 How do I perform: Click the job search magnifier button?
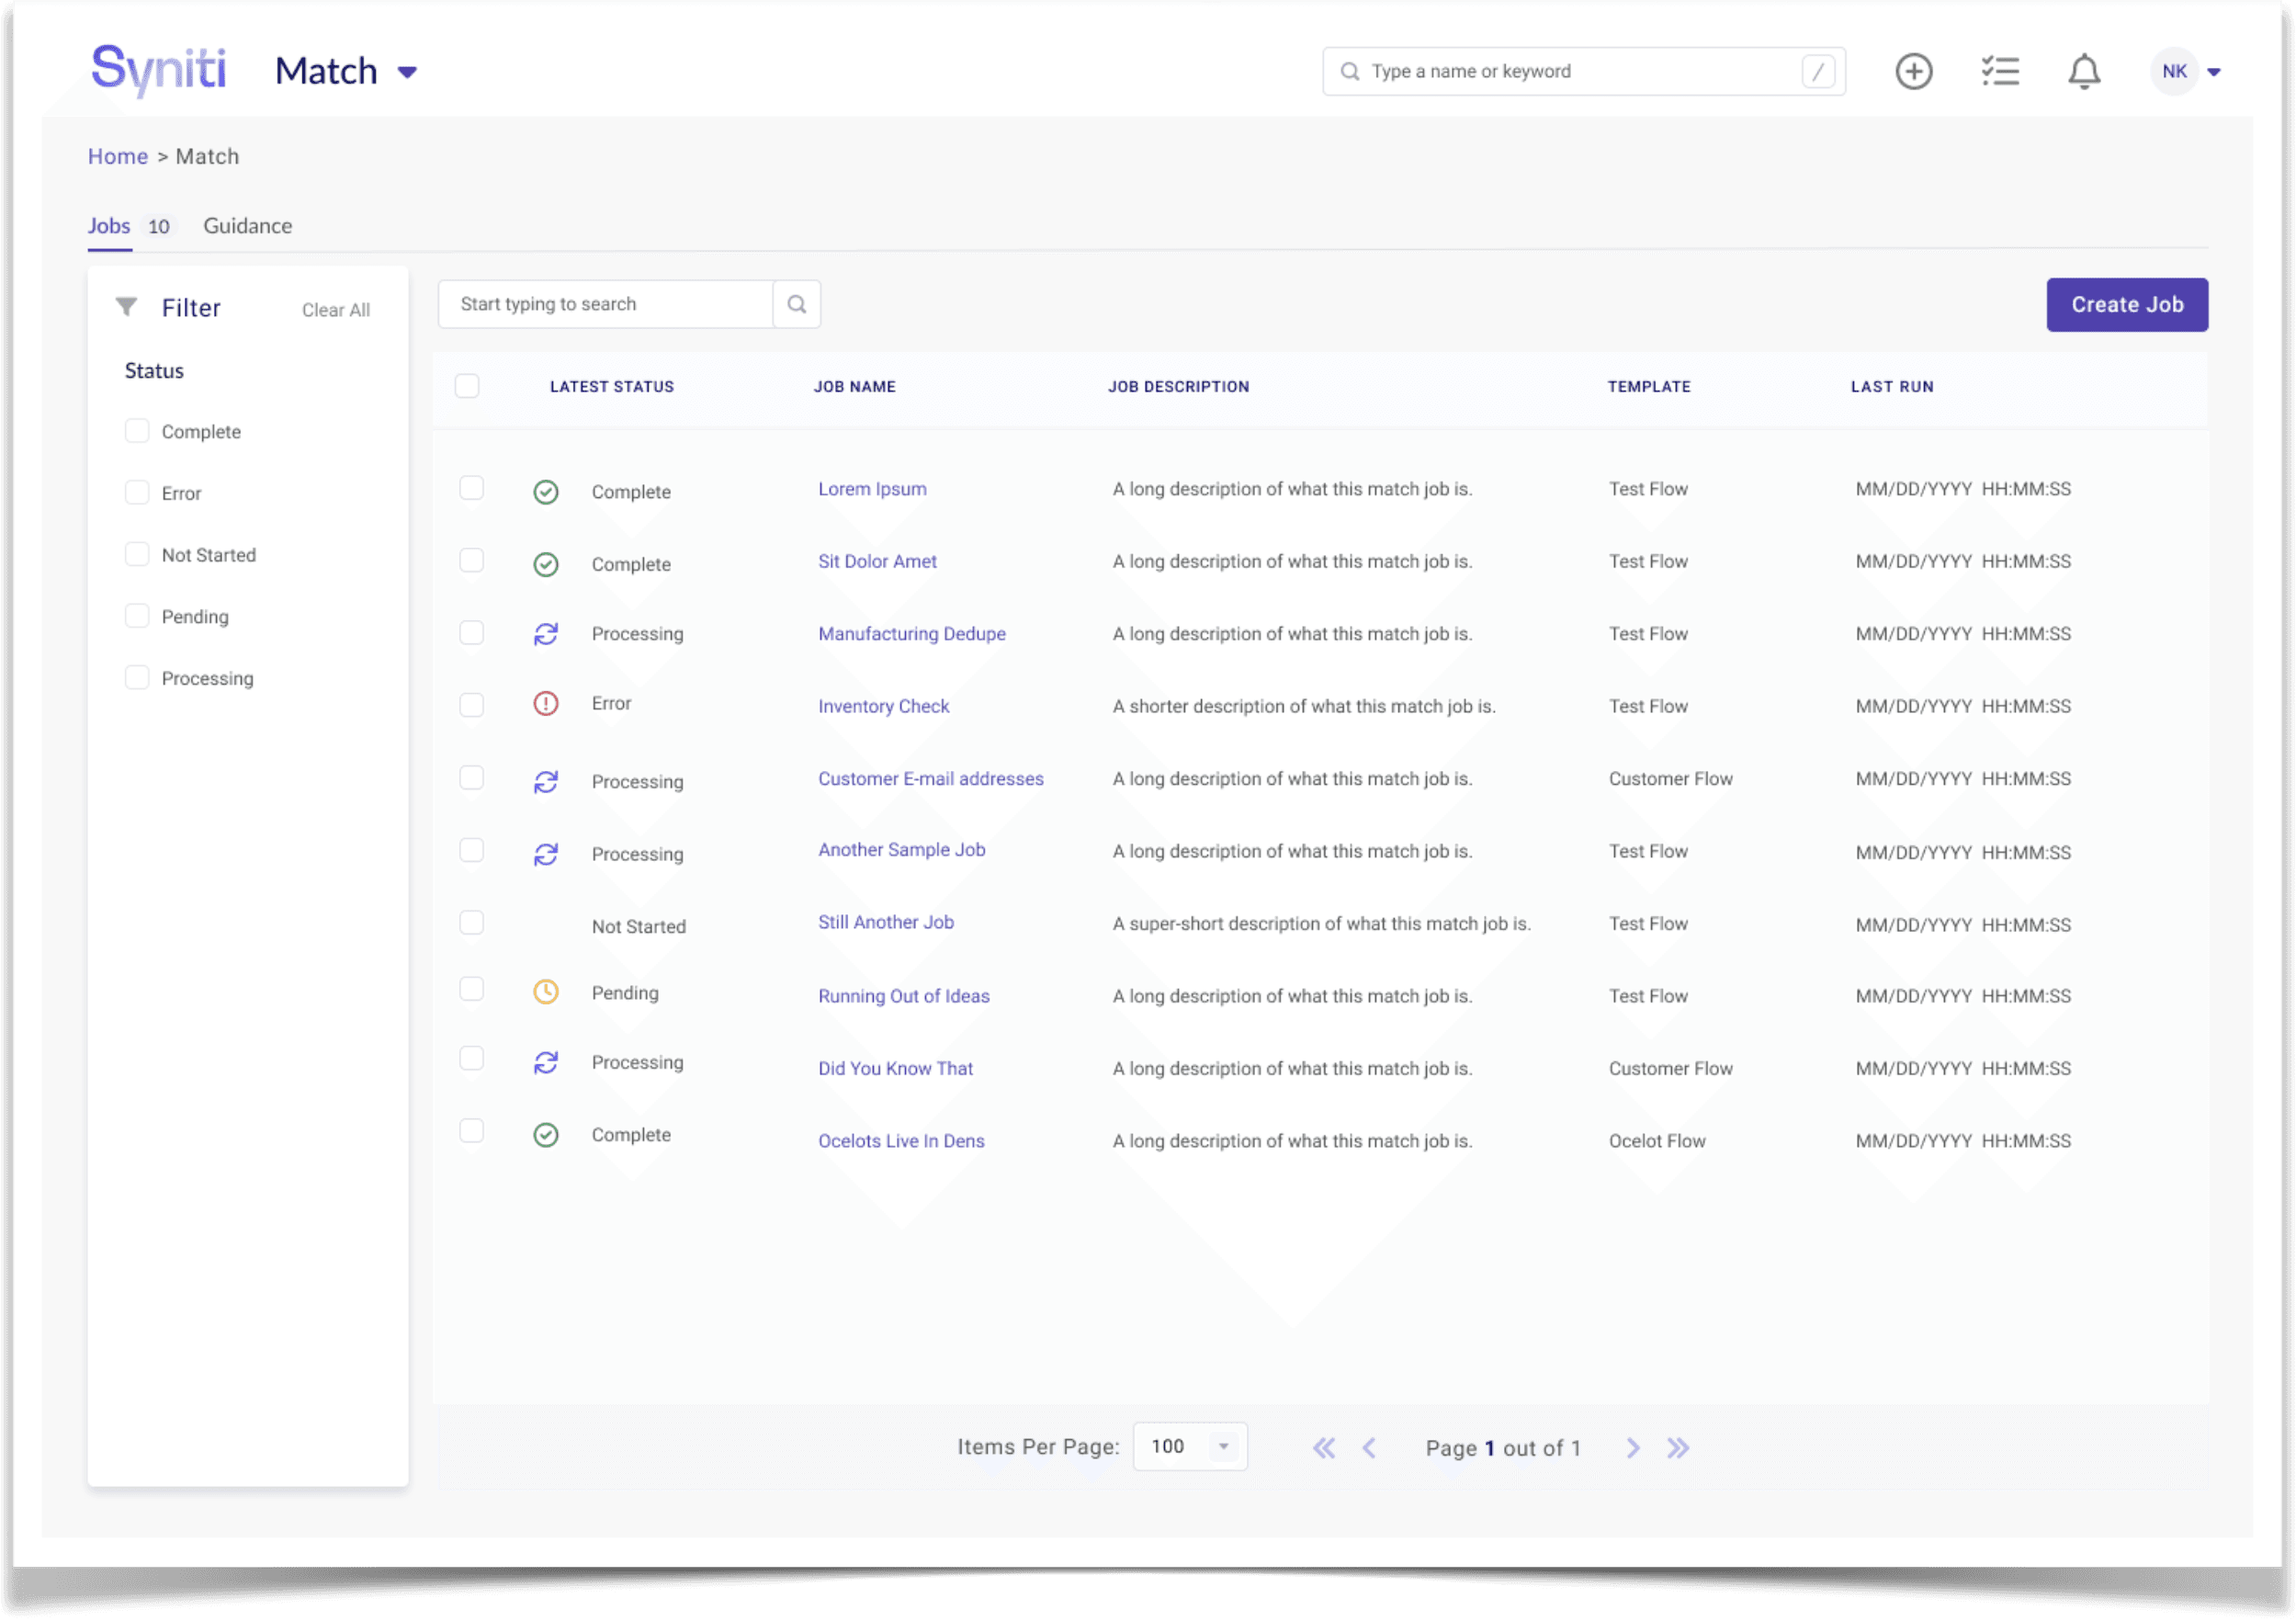(x=797, y=304)
